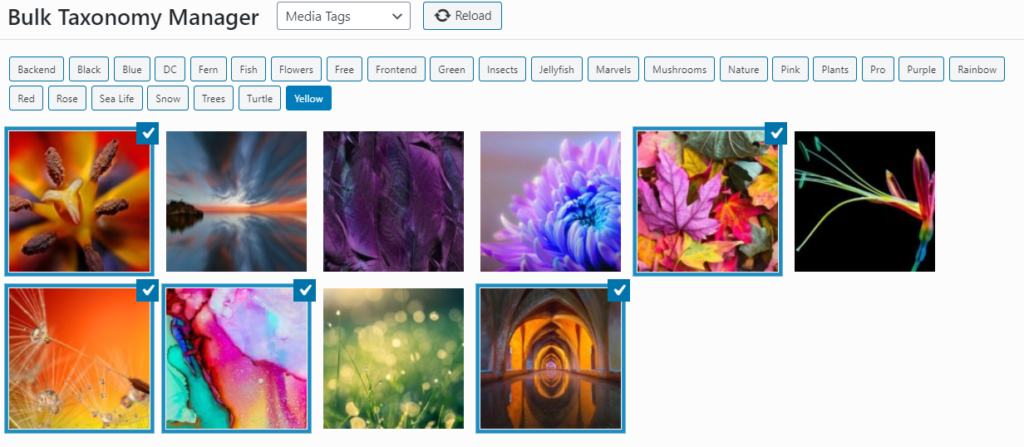Viewport: 1024px width, 447px height.
Task: Select the Red tag
Action: tap(26, 99)
